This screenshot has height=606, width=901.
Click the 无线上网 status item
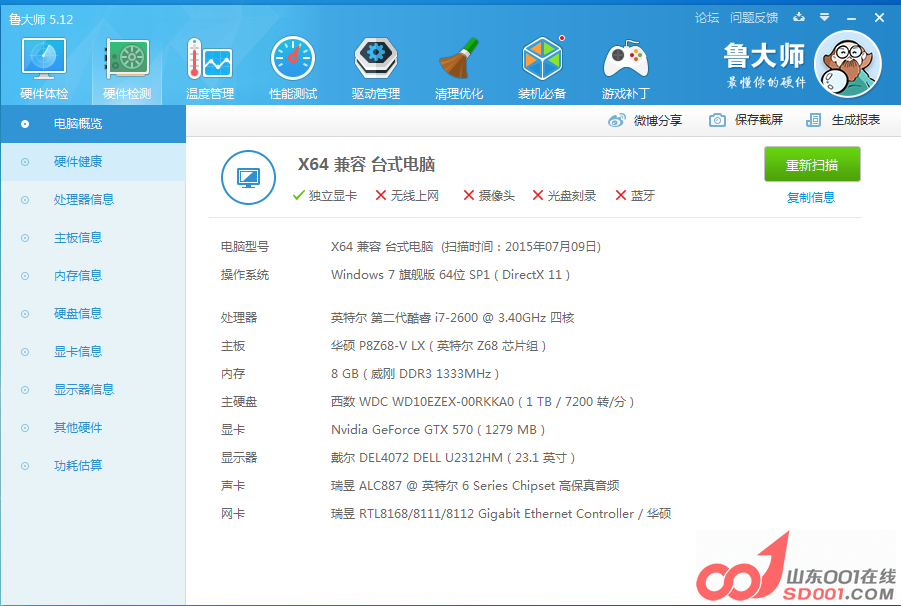point(407,196)
